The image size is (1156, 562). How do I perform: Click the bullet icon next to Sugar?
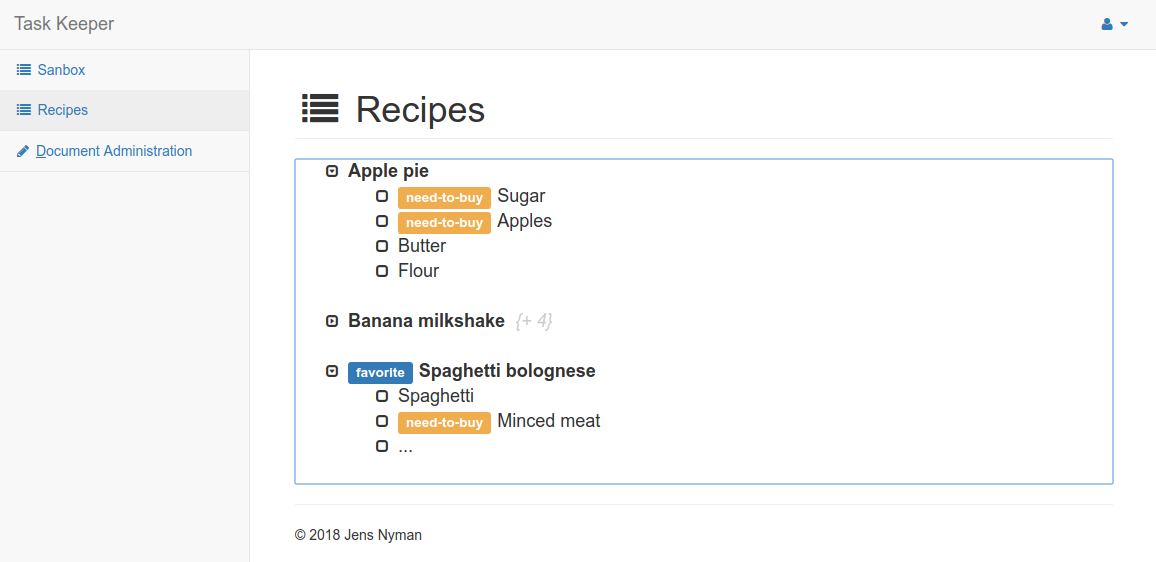(382, 196)
